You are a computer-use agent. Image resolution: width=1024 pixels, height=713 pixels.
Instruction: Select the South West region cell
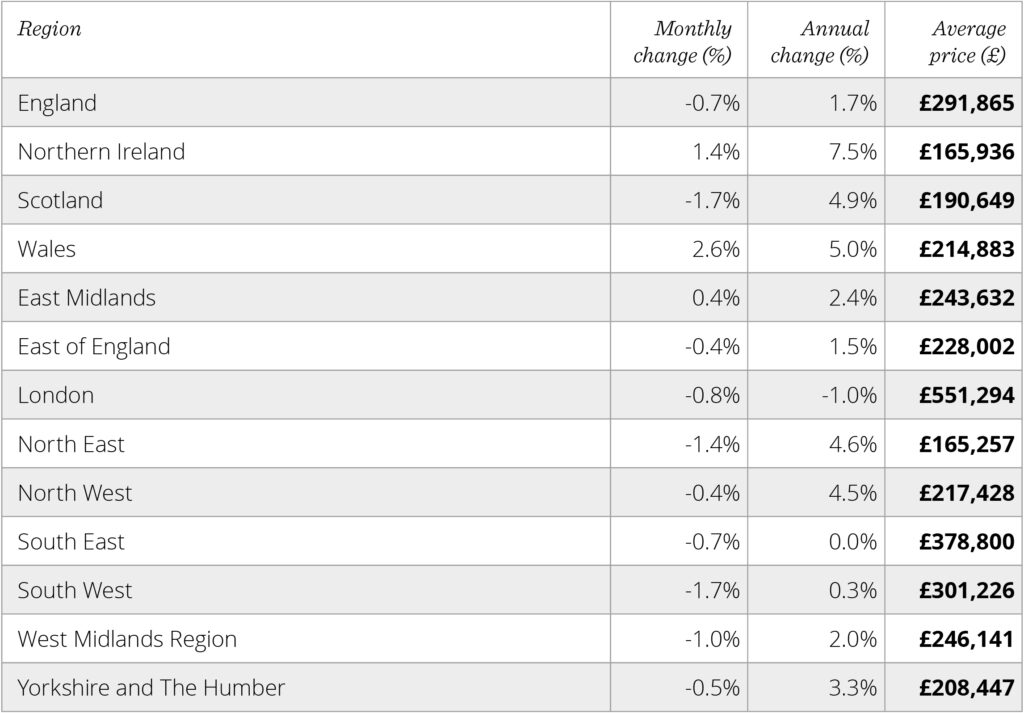[x=75, y=590]
